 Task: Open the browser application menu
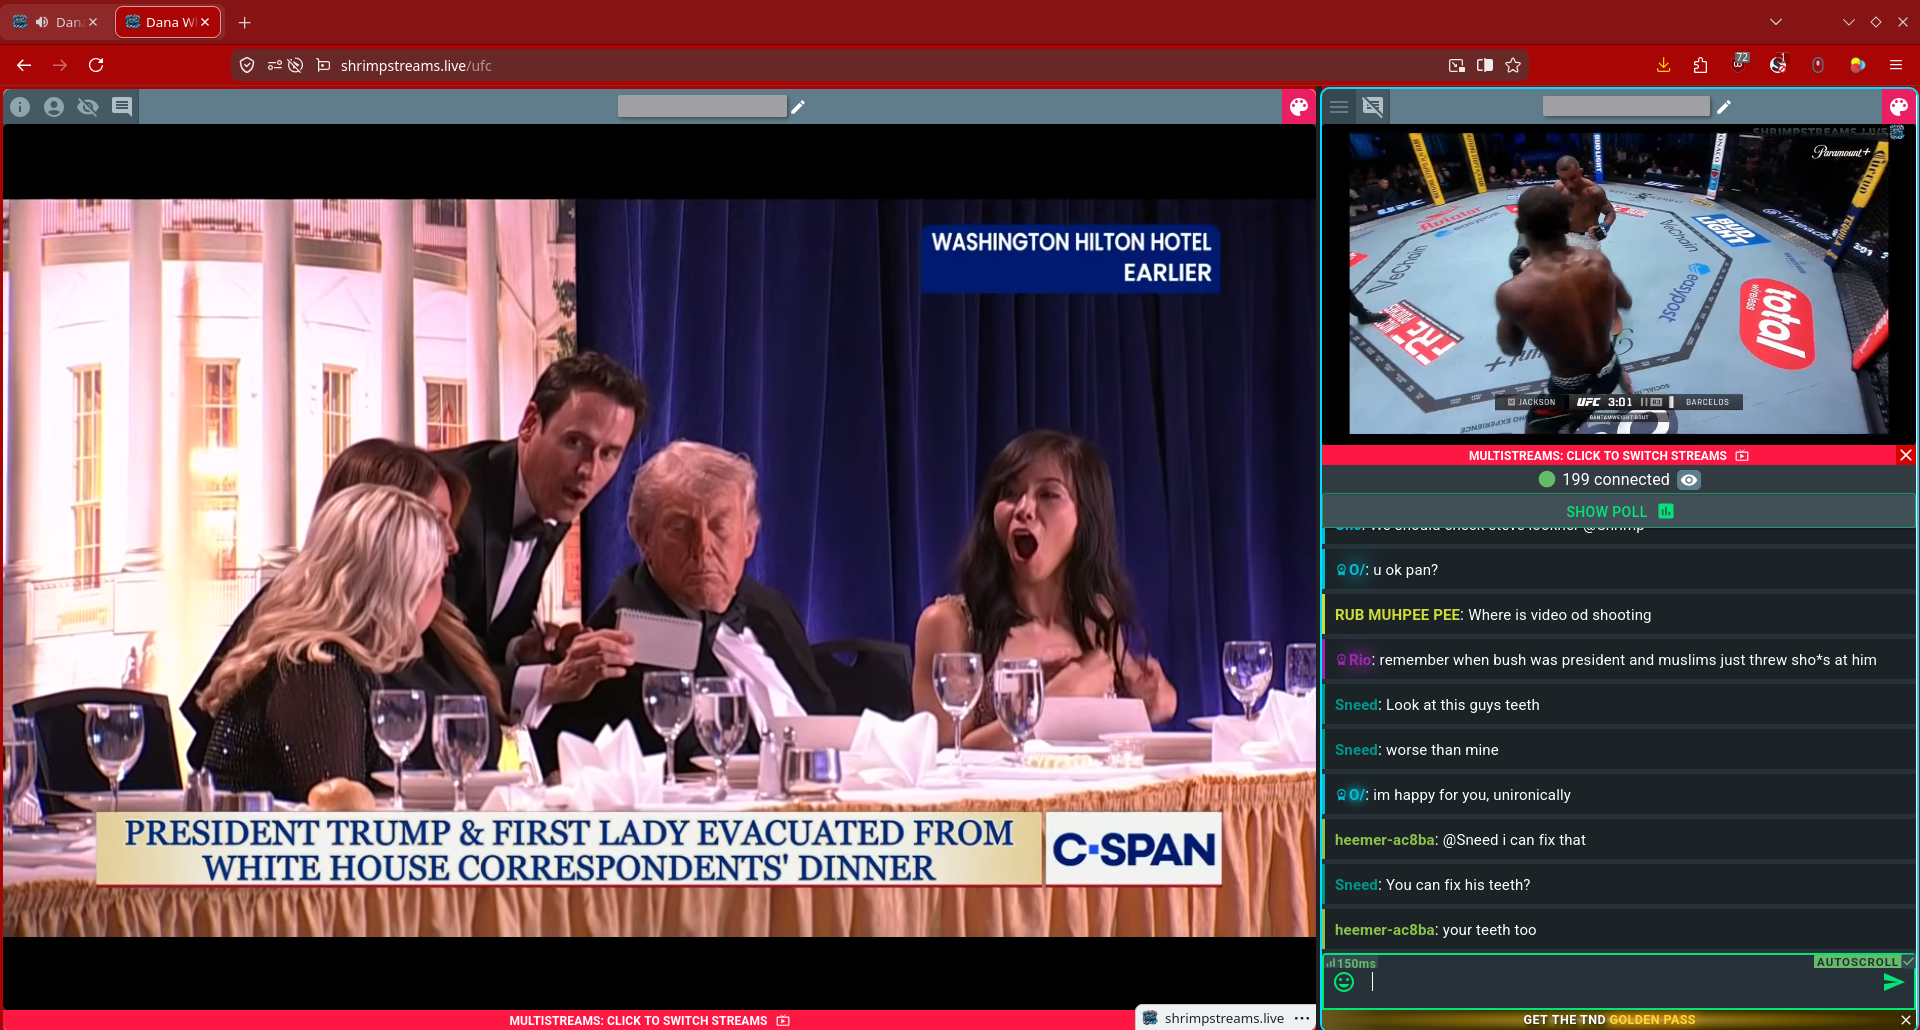pyautogui.click(x=1896, y=65)
